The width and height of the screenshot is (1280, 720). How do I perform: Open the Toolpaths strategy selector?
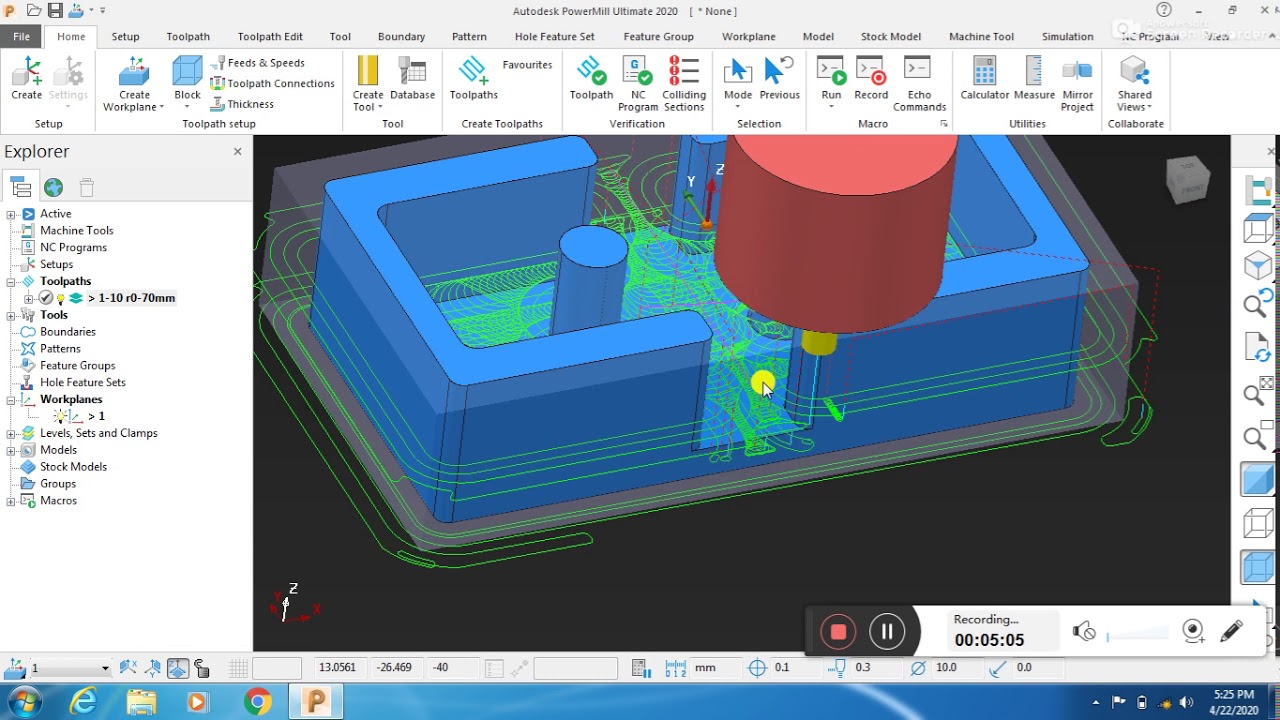473,79
